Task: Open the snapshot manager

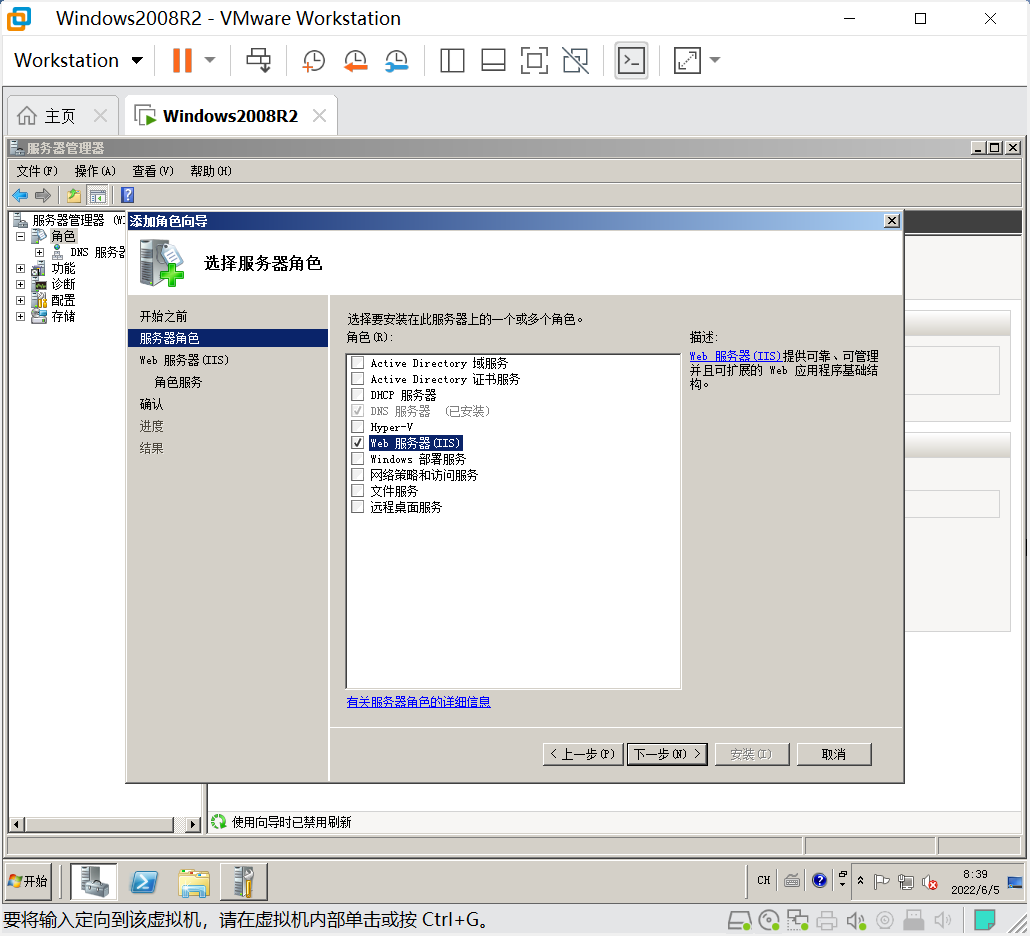Action: point(397,60)
